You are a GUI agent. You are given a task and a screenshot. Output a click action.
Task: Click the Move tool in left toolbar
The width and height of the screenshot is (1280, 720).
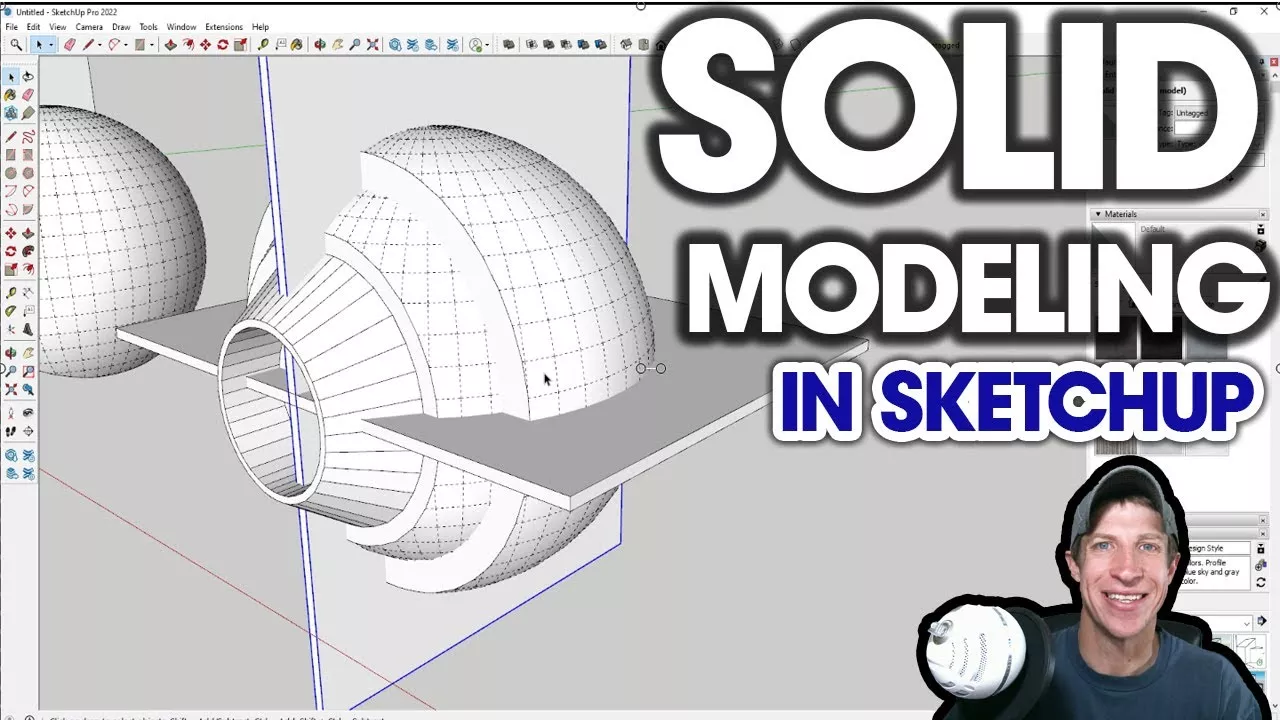11,233
